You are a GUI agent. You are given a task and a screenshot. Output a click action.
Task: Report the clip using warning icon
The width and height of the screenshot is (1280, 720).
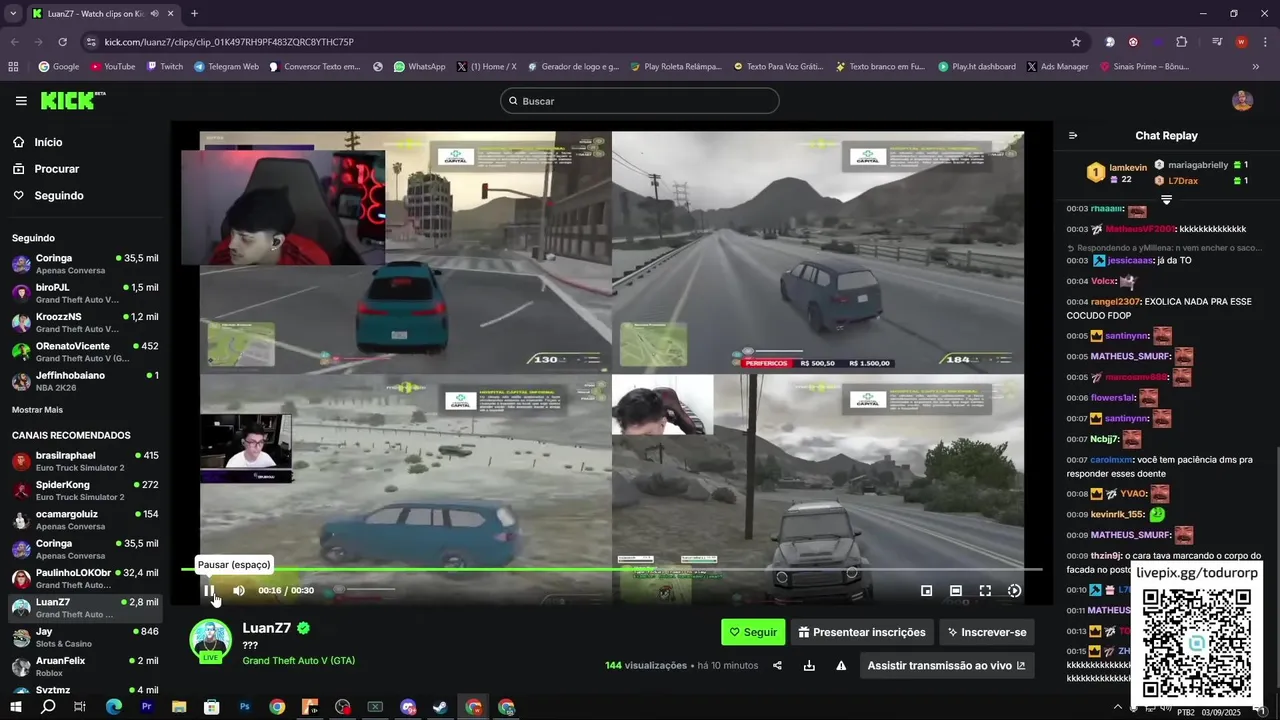841,666
